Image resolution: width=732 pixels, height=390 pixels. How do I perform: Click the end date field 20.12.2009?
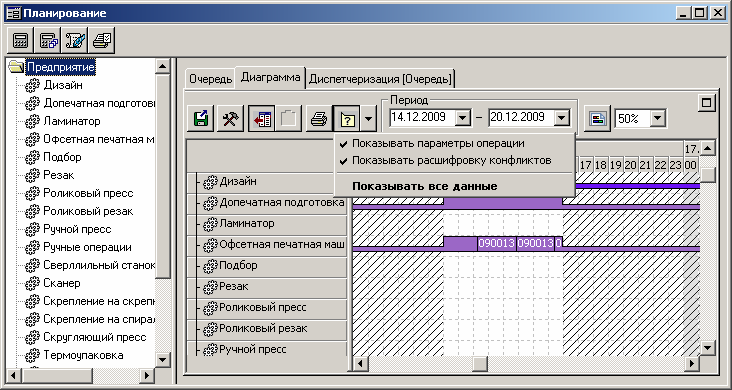(521, 118)
